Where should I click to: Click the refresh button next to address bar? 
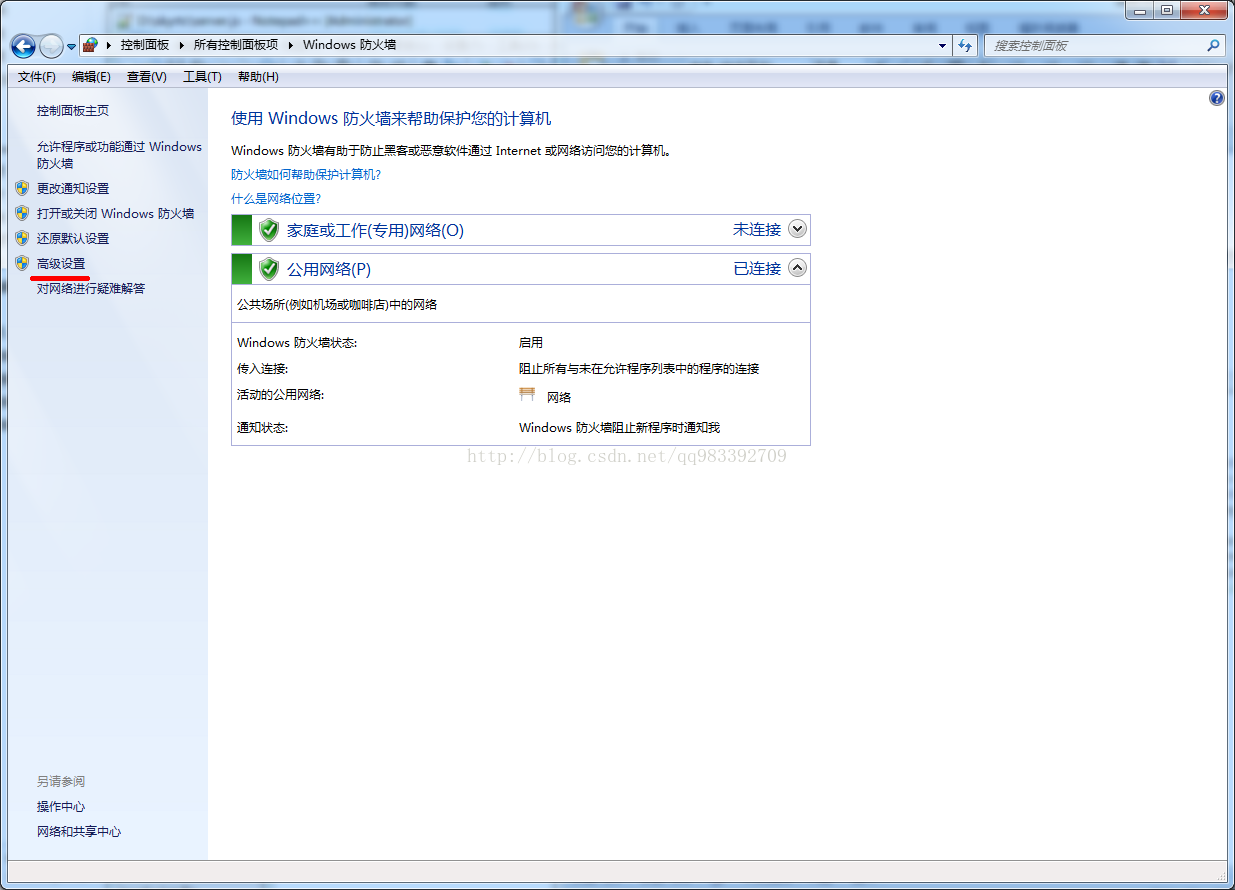tap(965, 46)
